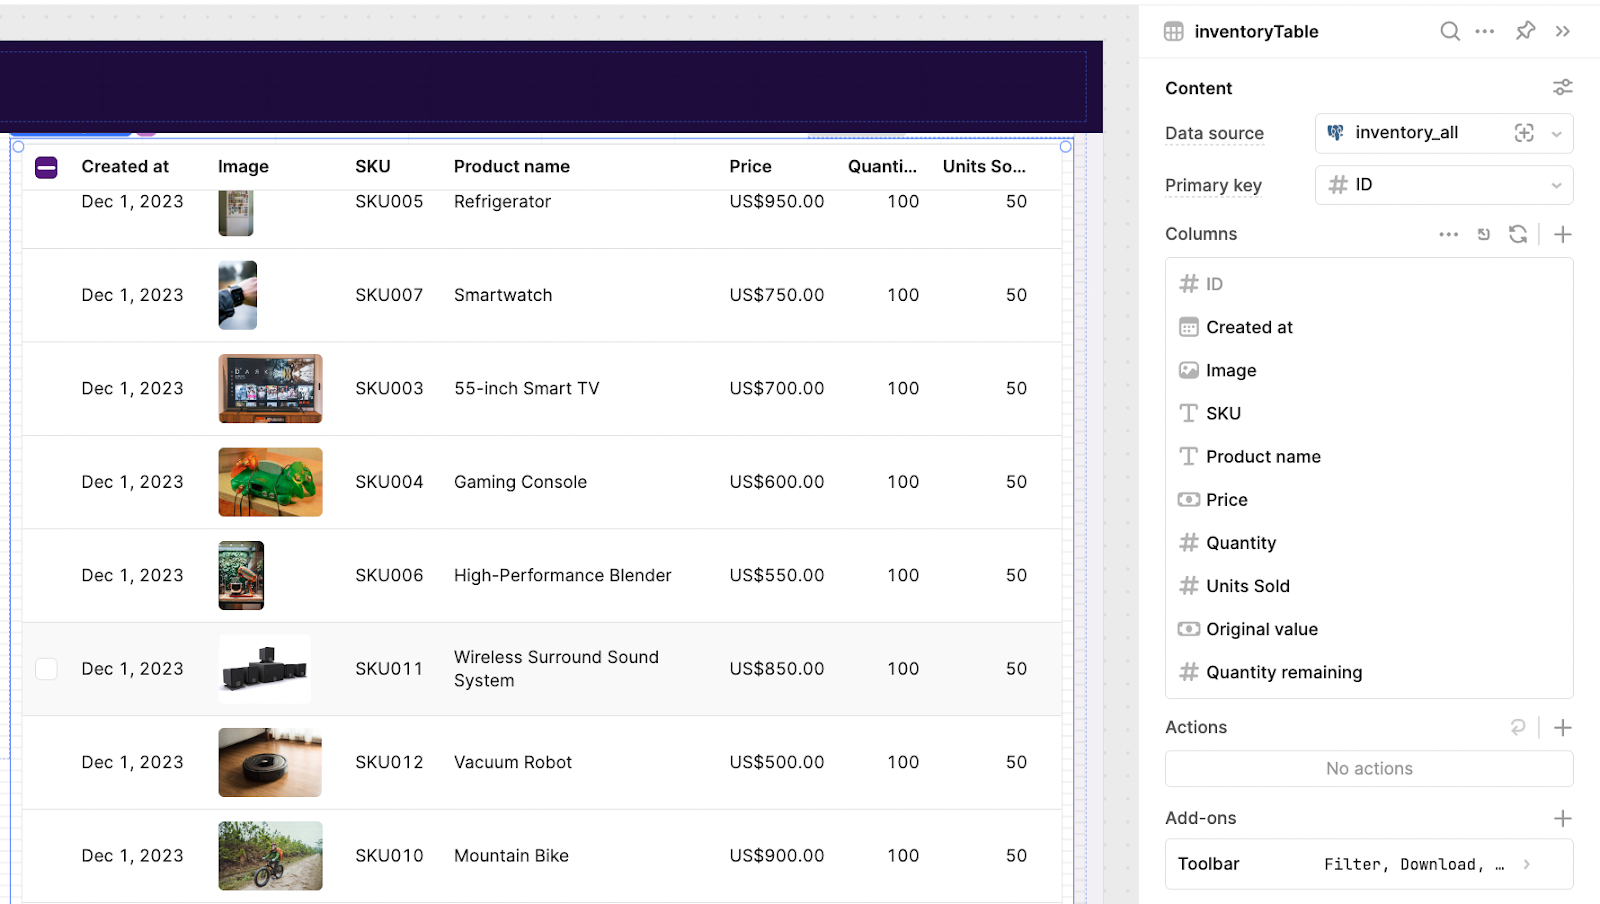Click the Refrigerator product name cell
The width and height of the screenshot is (1600, 904).
[502, 202]
